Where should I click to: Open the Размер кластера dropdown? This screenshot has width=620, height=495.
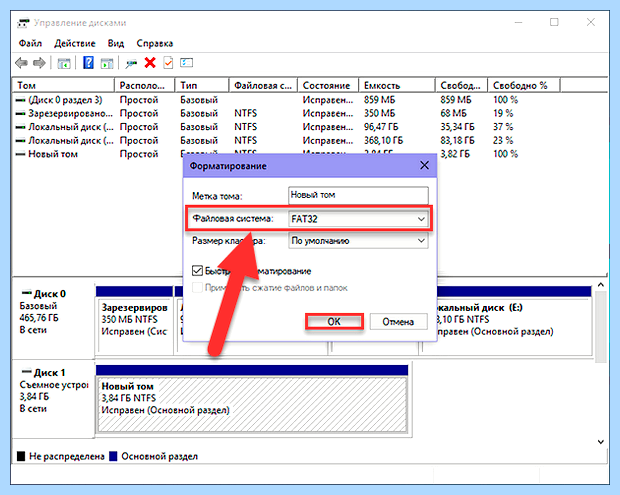click(x=359, y=240)
